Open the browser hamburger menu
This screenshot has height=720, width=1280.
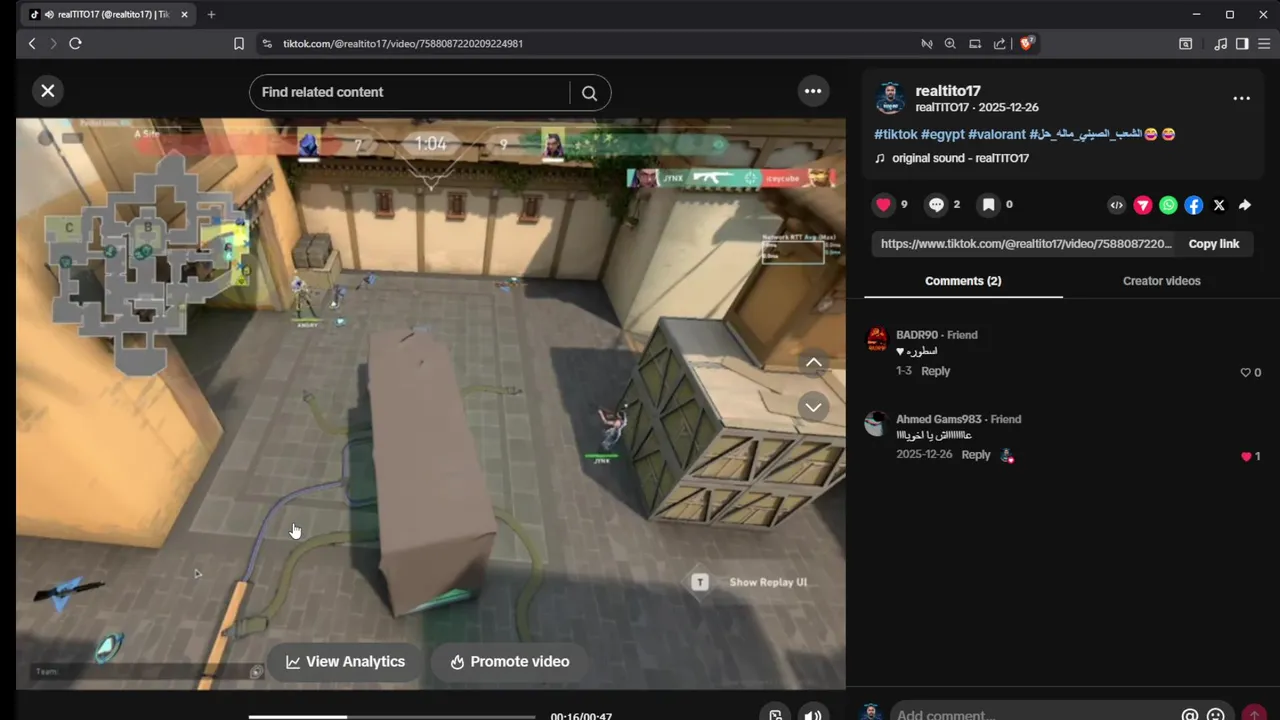(1264, 43)
